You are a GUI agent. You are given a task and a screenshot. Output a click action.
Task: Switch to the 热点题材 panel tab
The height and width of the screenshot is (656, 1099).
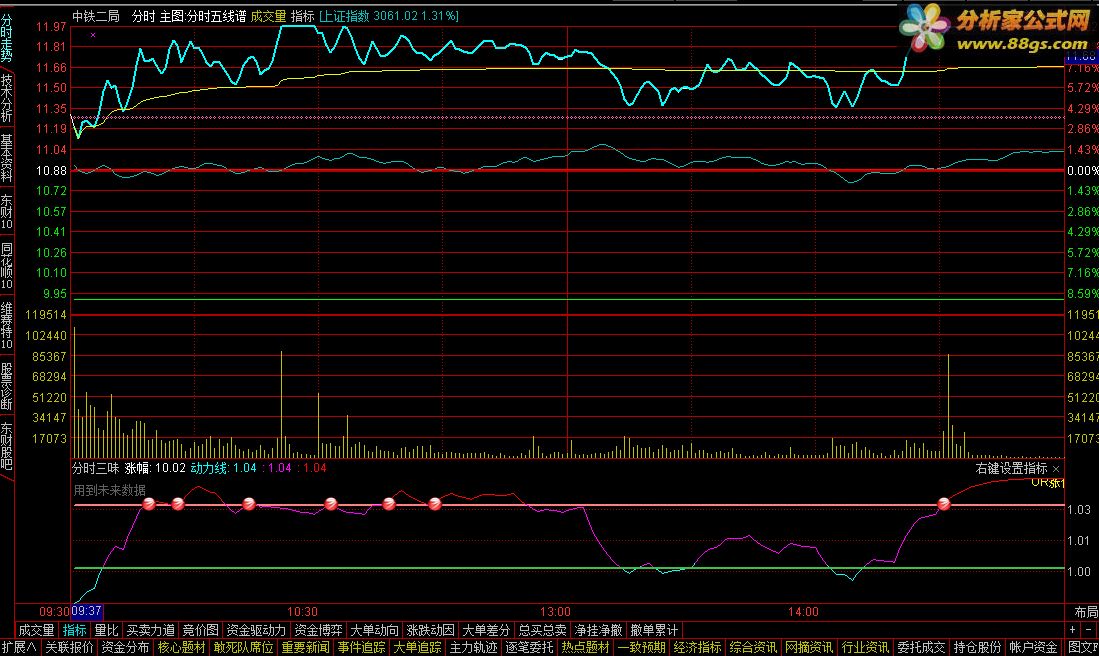pos(586,648)
